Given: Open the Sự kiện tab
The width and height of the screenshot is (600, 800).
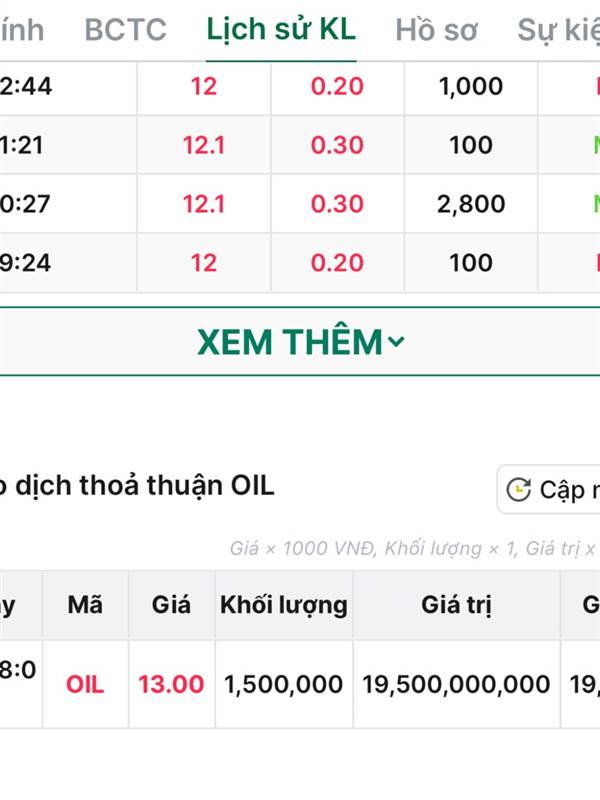Looking at the screenshot, I should coord(558,30).
